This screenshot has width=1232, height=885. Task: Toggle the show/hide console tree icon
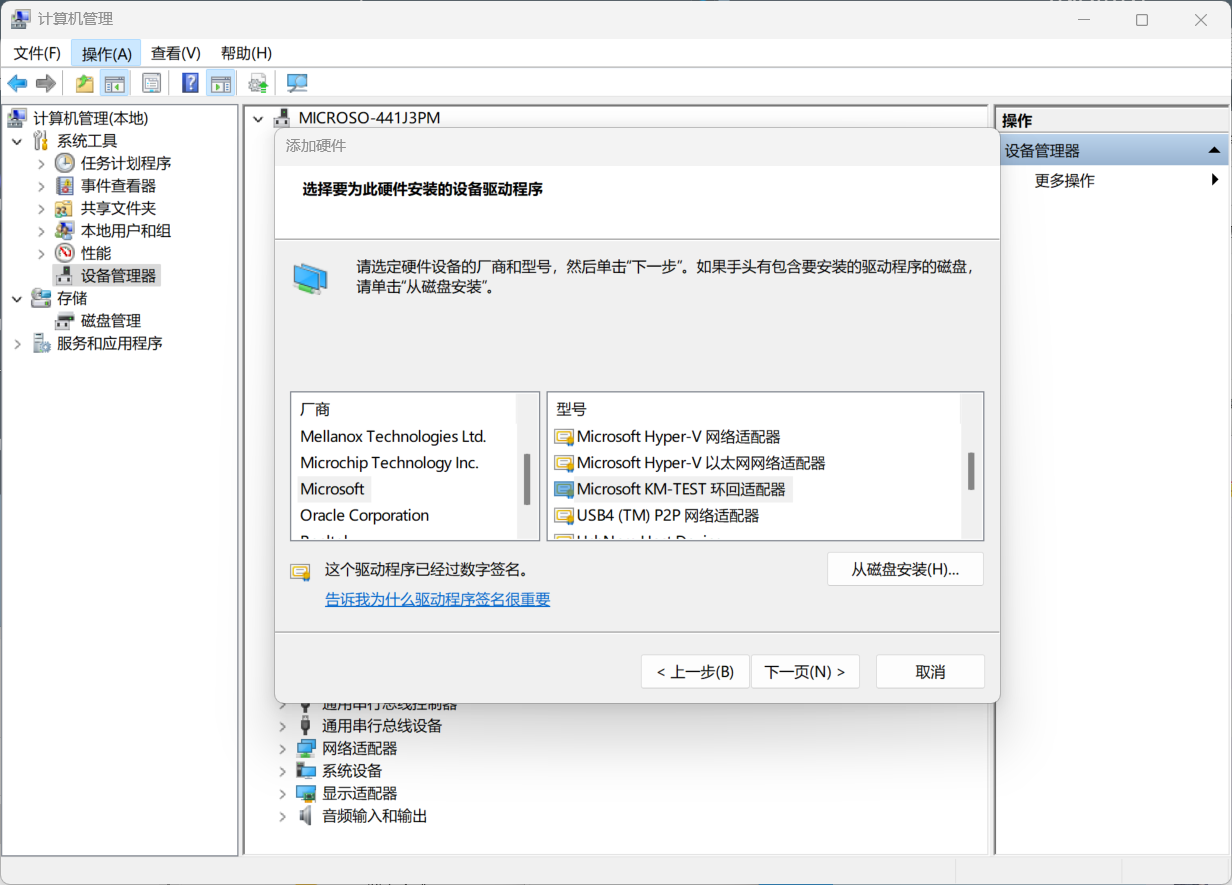pos(116,83)
